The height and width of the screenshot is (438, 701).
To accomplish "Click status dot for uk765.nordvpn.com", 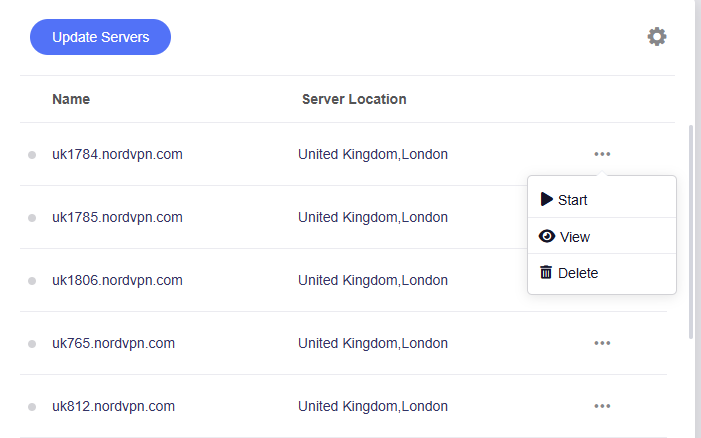I will 32,344.
